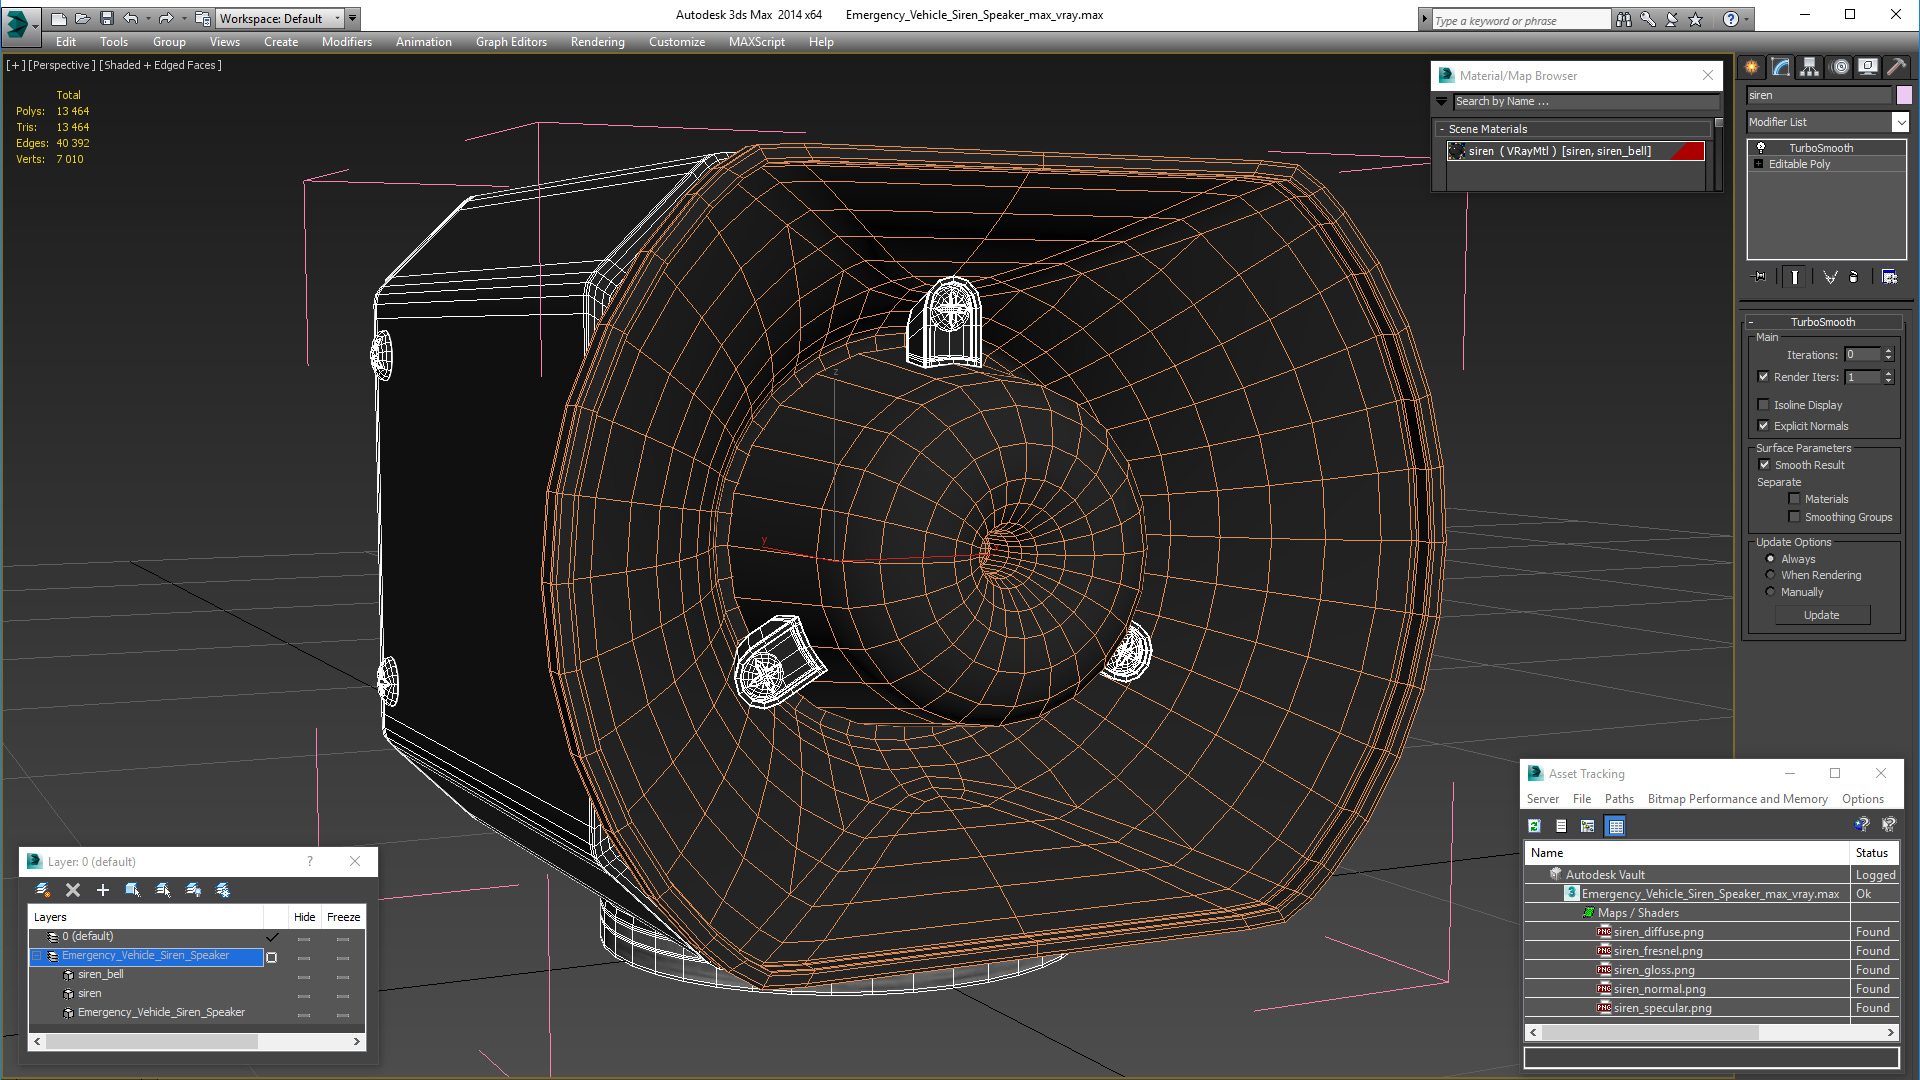The height and width of the screenshot is (1080, 1920).
Task: Click the TurboSmooth Update button
Action: 1822,615
